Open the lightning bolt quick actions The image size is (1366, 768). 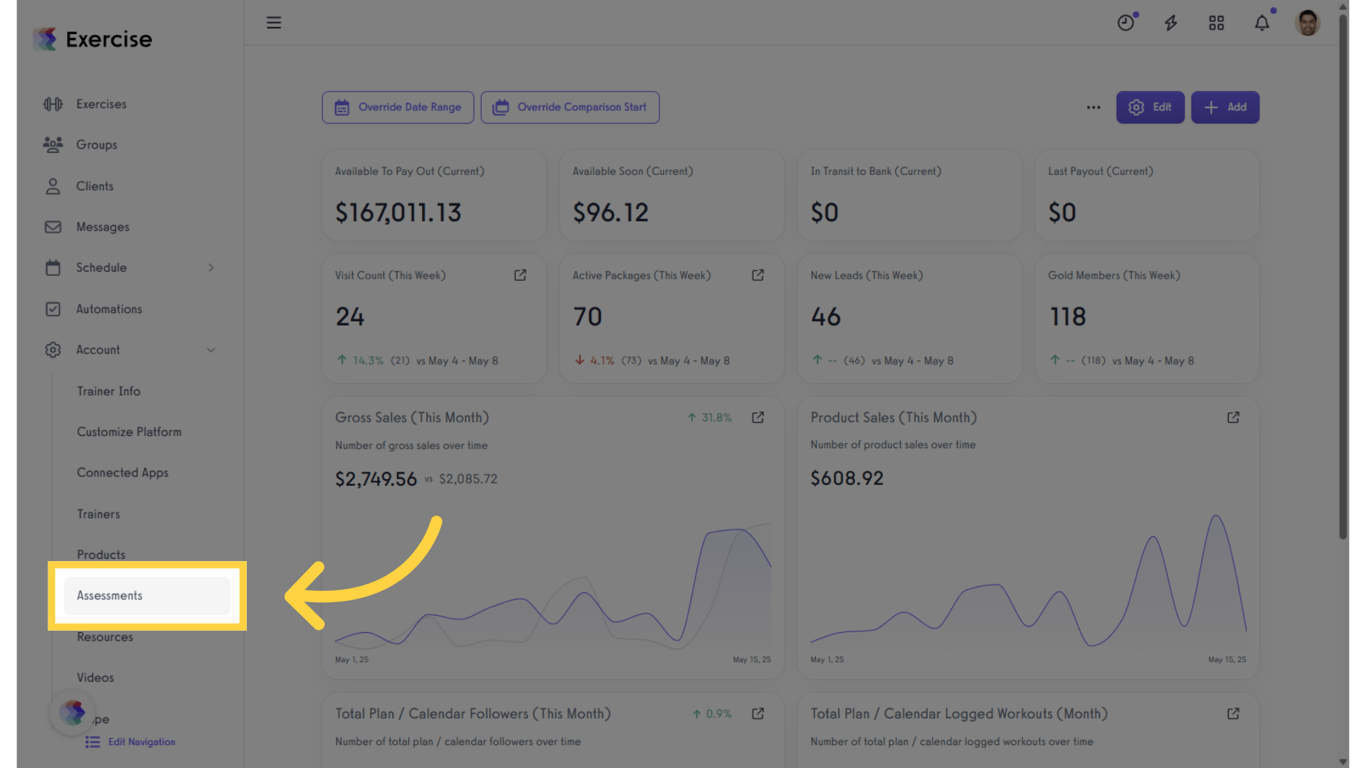(x=1171, y=23)
